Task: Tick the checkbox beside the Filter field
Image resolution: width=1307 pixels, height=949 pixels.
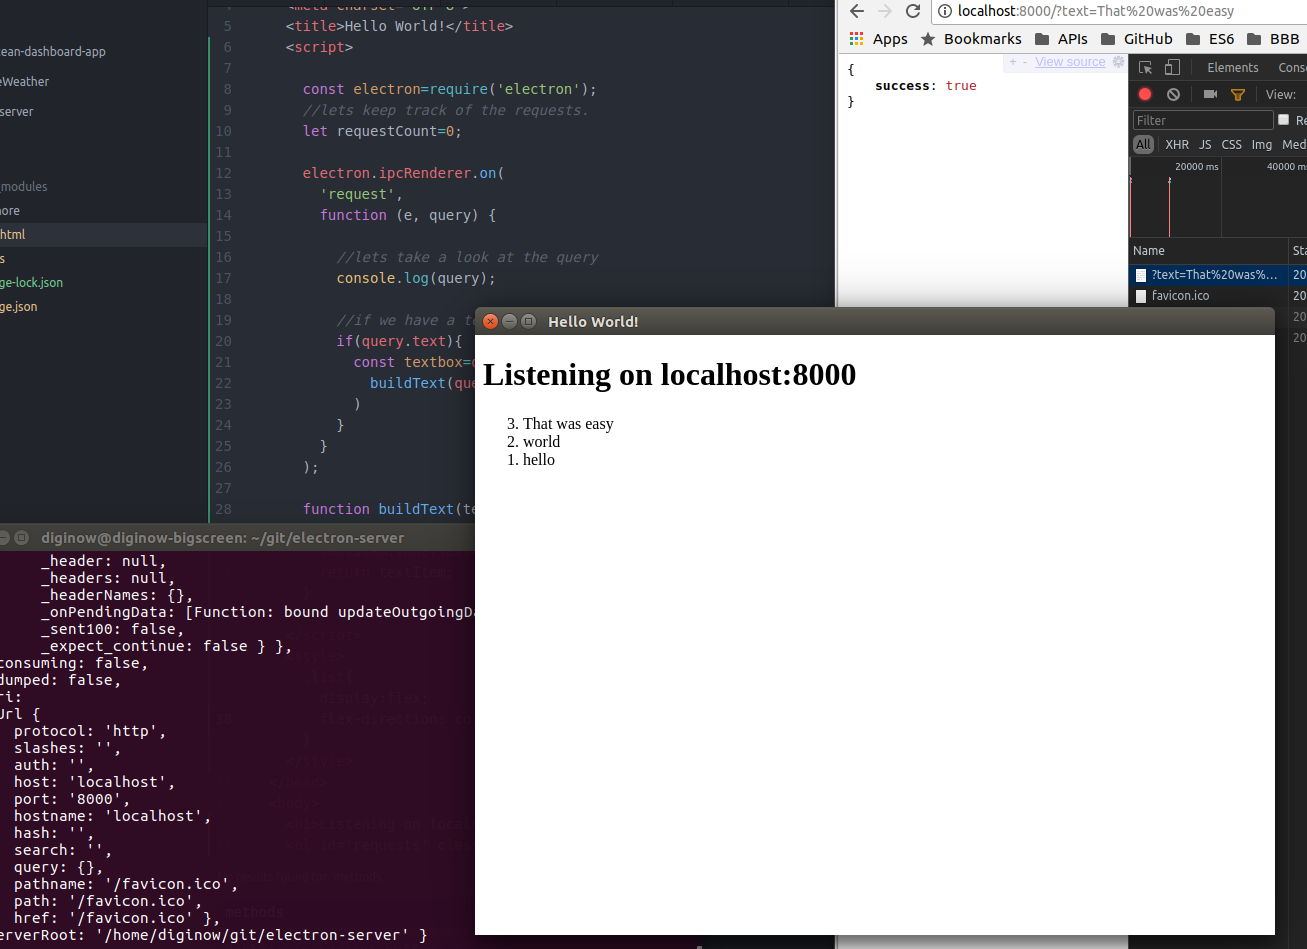Action: coord(1284,120)
